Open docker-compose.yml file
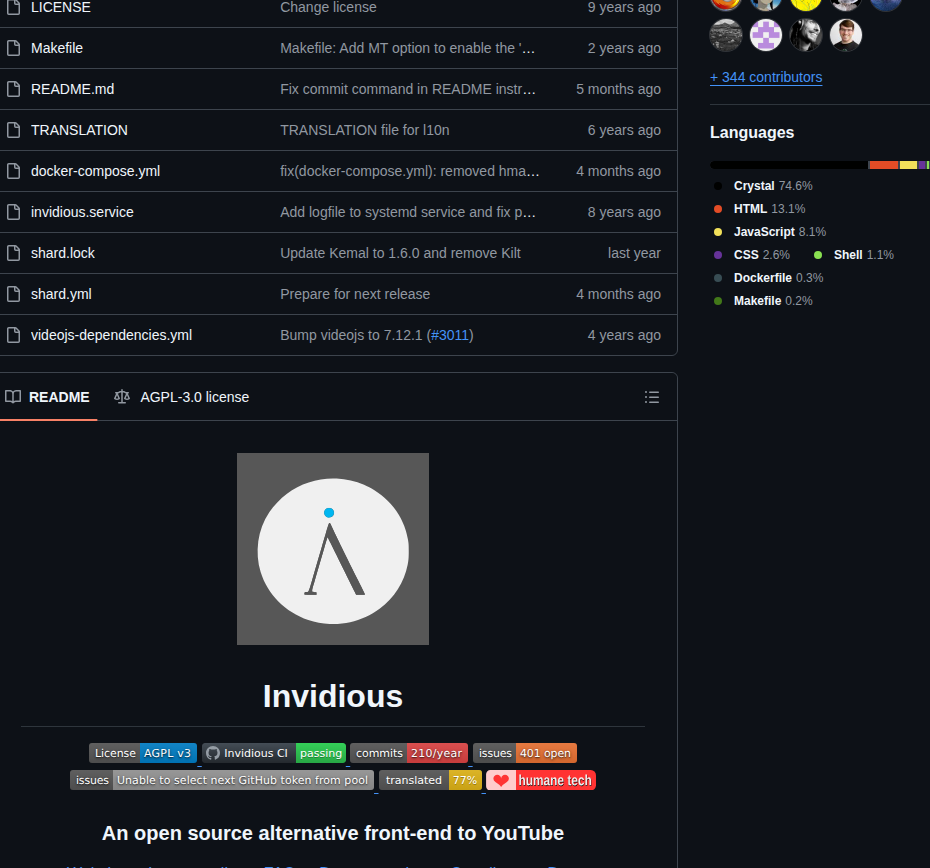Screen dimensions: 930x868 coord(95,171)
